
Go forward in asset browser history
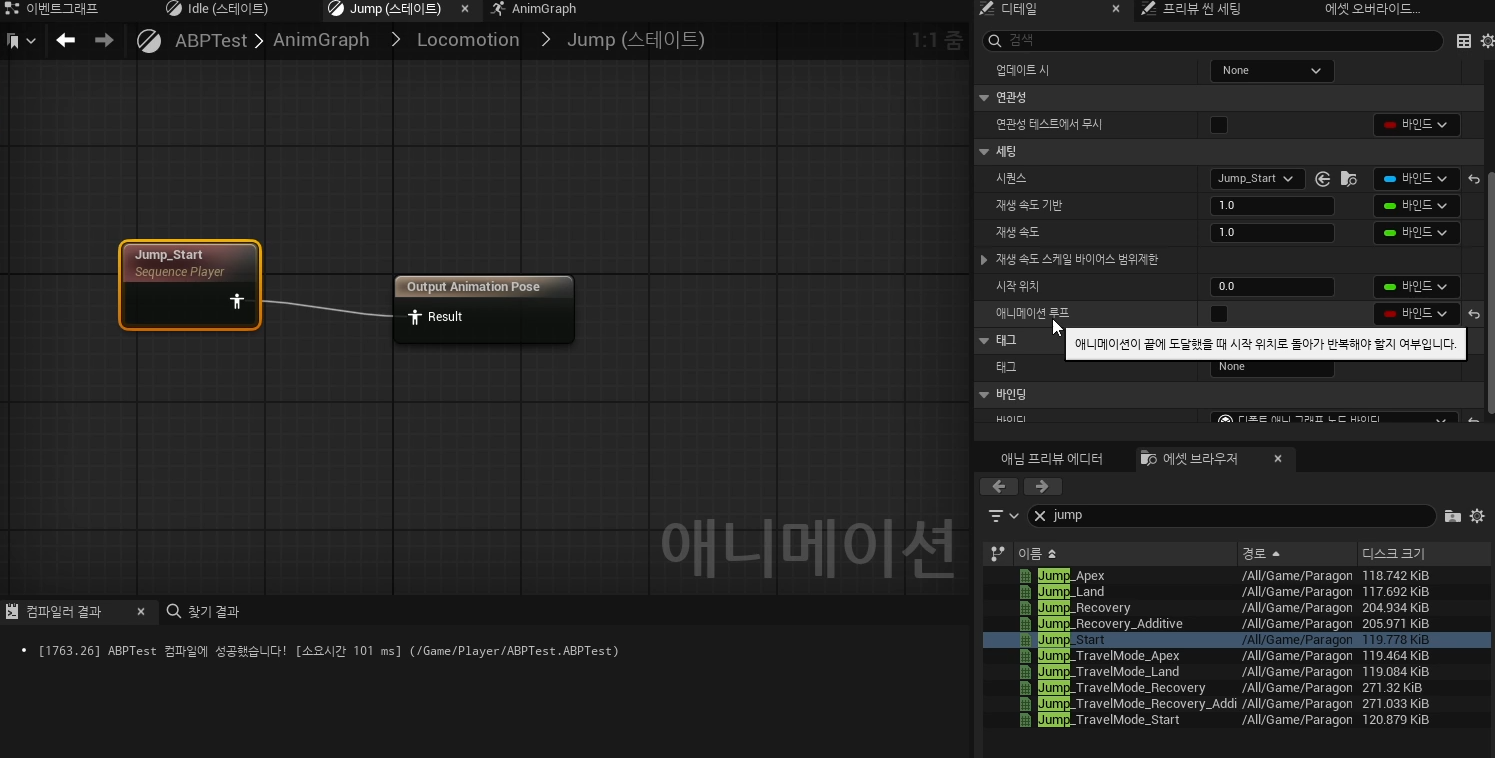[1042, 487]
